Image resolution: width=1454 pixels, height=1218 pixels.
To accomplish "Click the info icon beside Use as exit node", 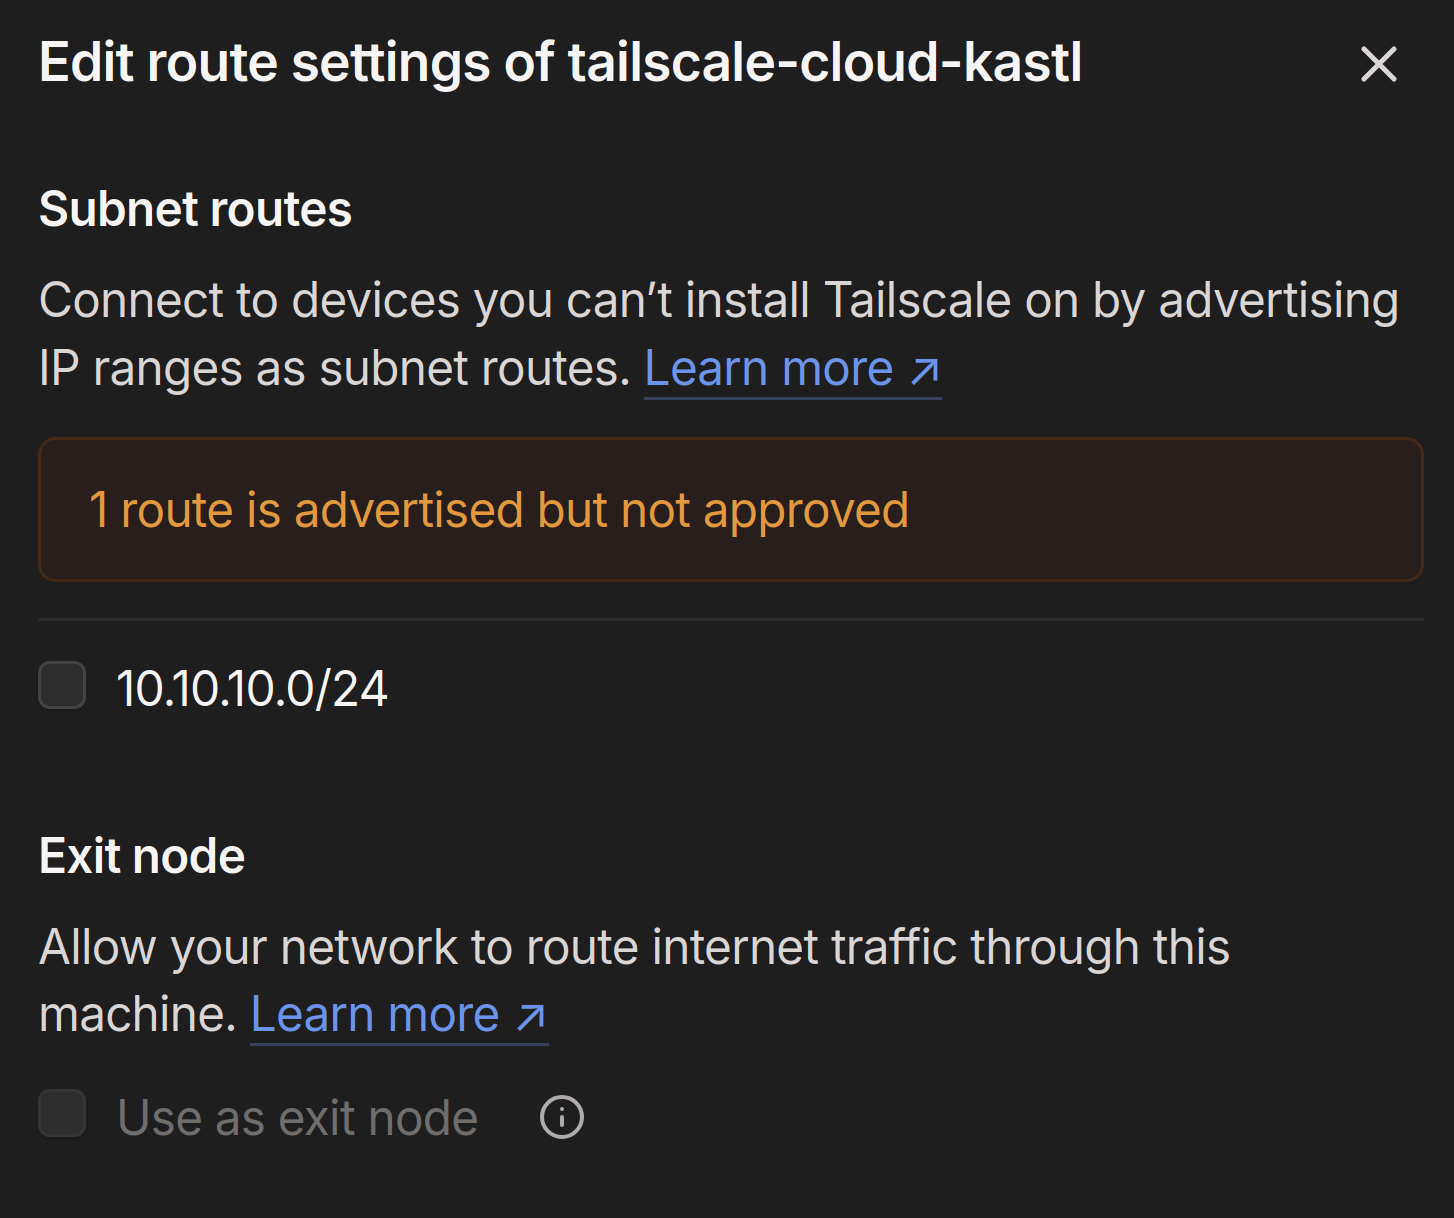I will (562, 1117).
